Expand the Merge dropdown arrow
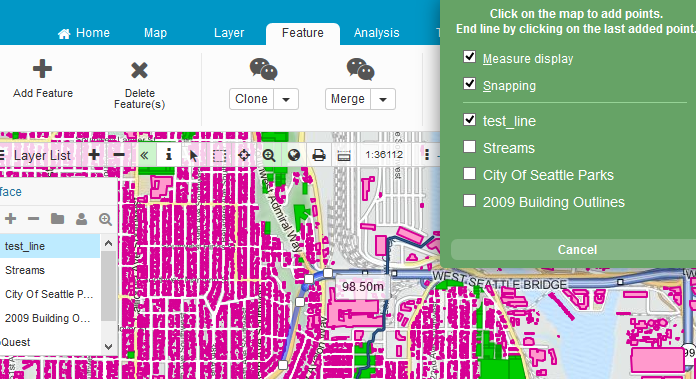Viewport: 696px width, 379px height. 383,99
